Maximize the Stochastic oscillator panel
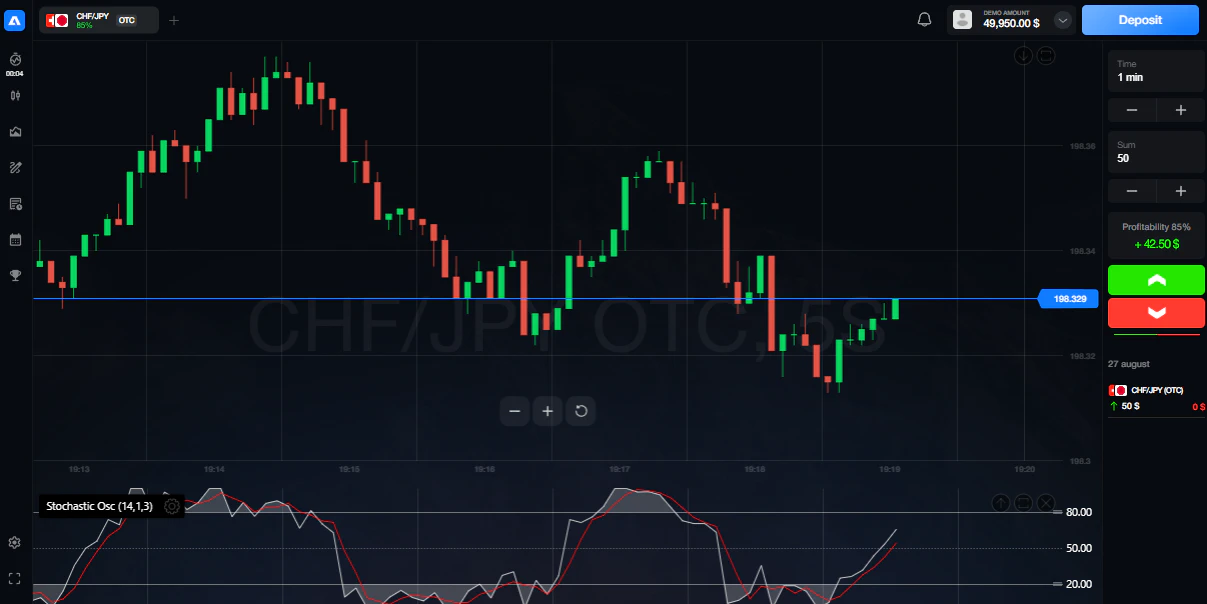 pyautogui.click(x=1023, y=502)
